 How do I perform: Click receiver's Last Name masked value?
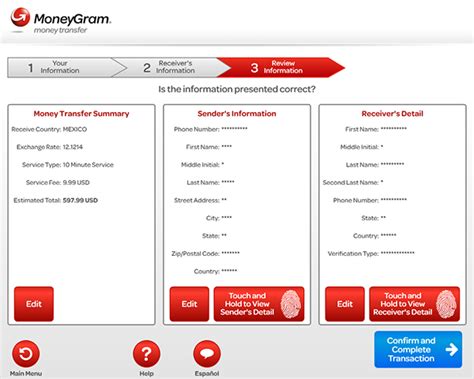pos(392,164)
